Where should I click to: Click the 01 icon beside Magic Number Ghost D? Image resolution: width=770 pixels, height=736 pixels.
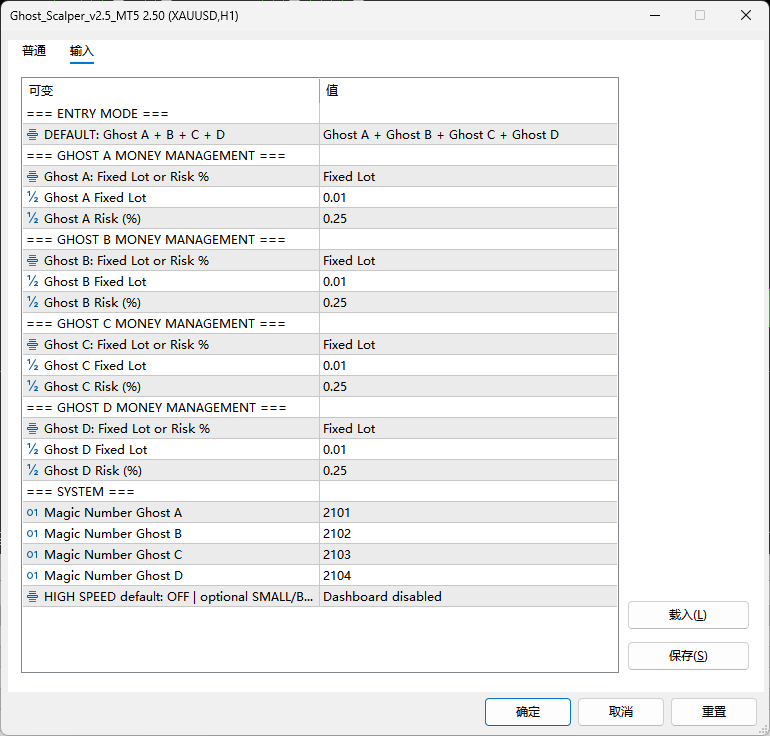click(32, 575)
